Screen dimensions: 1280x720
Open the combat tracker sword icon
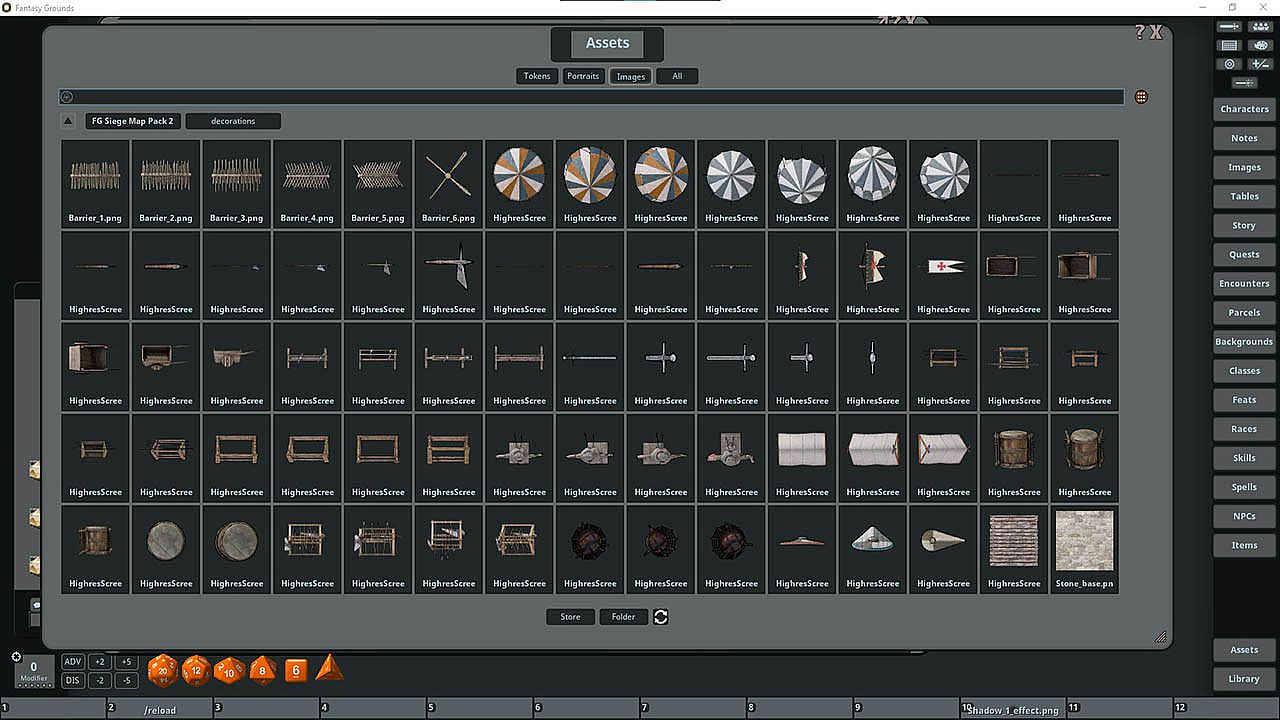[x=1229, y=26]
